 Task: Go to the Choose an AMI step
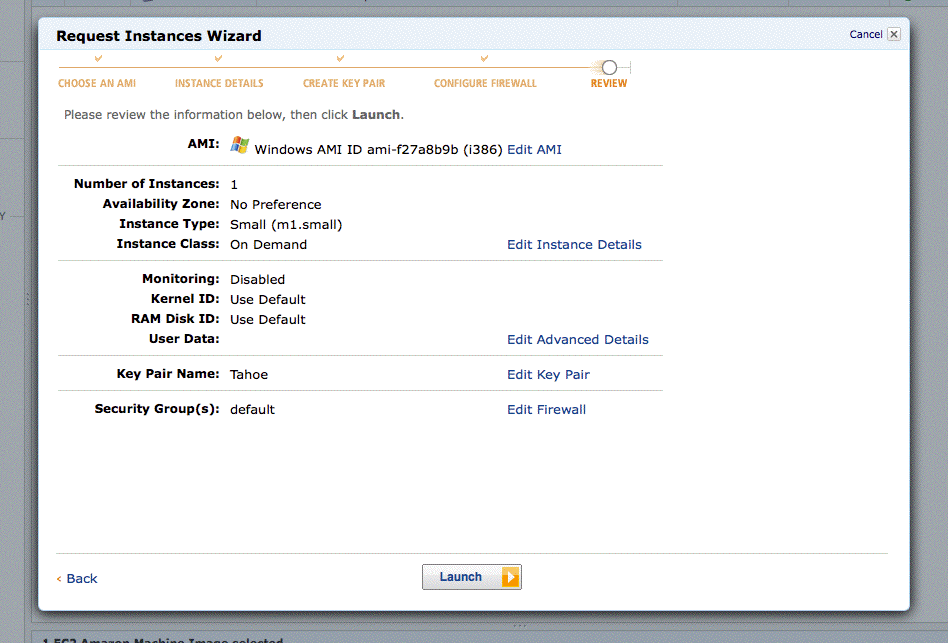(97, 84)
